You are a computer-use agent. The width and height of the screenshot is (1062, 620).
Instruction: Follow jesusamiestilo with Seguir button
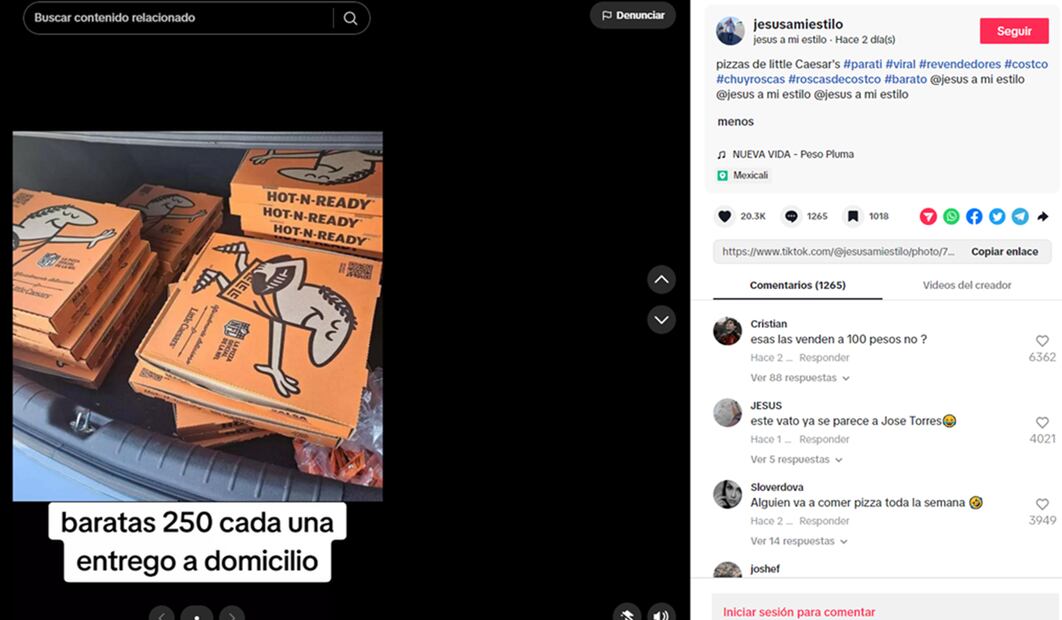pyautogui.click(x=1014, y=31)
